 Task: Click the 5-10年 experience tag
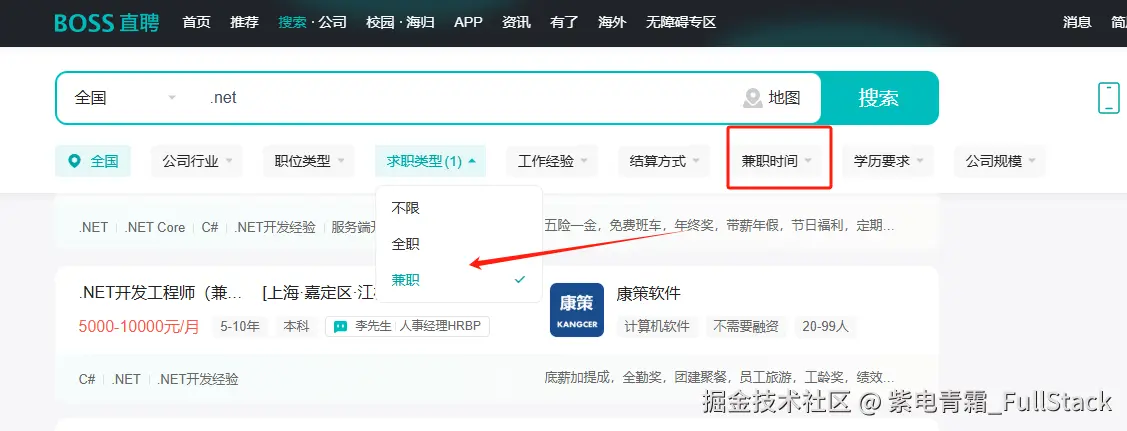pyautogui.click(x=240, y=326)
